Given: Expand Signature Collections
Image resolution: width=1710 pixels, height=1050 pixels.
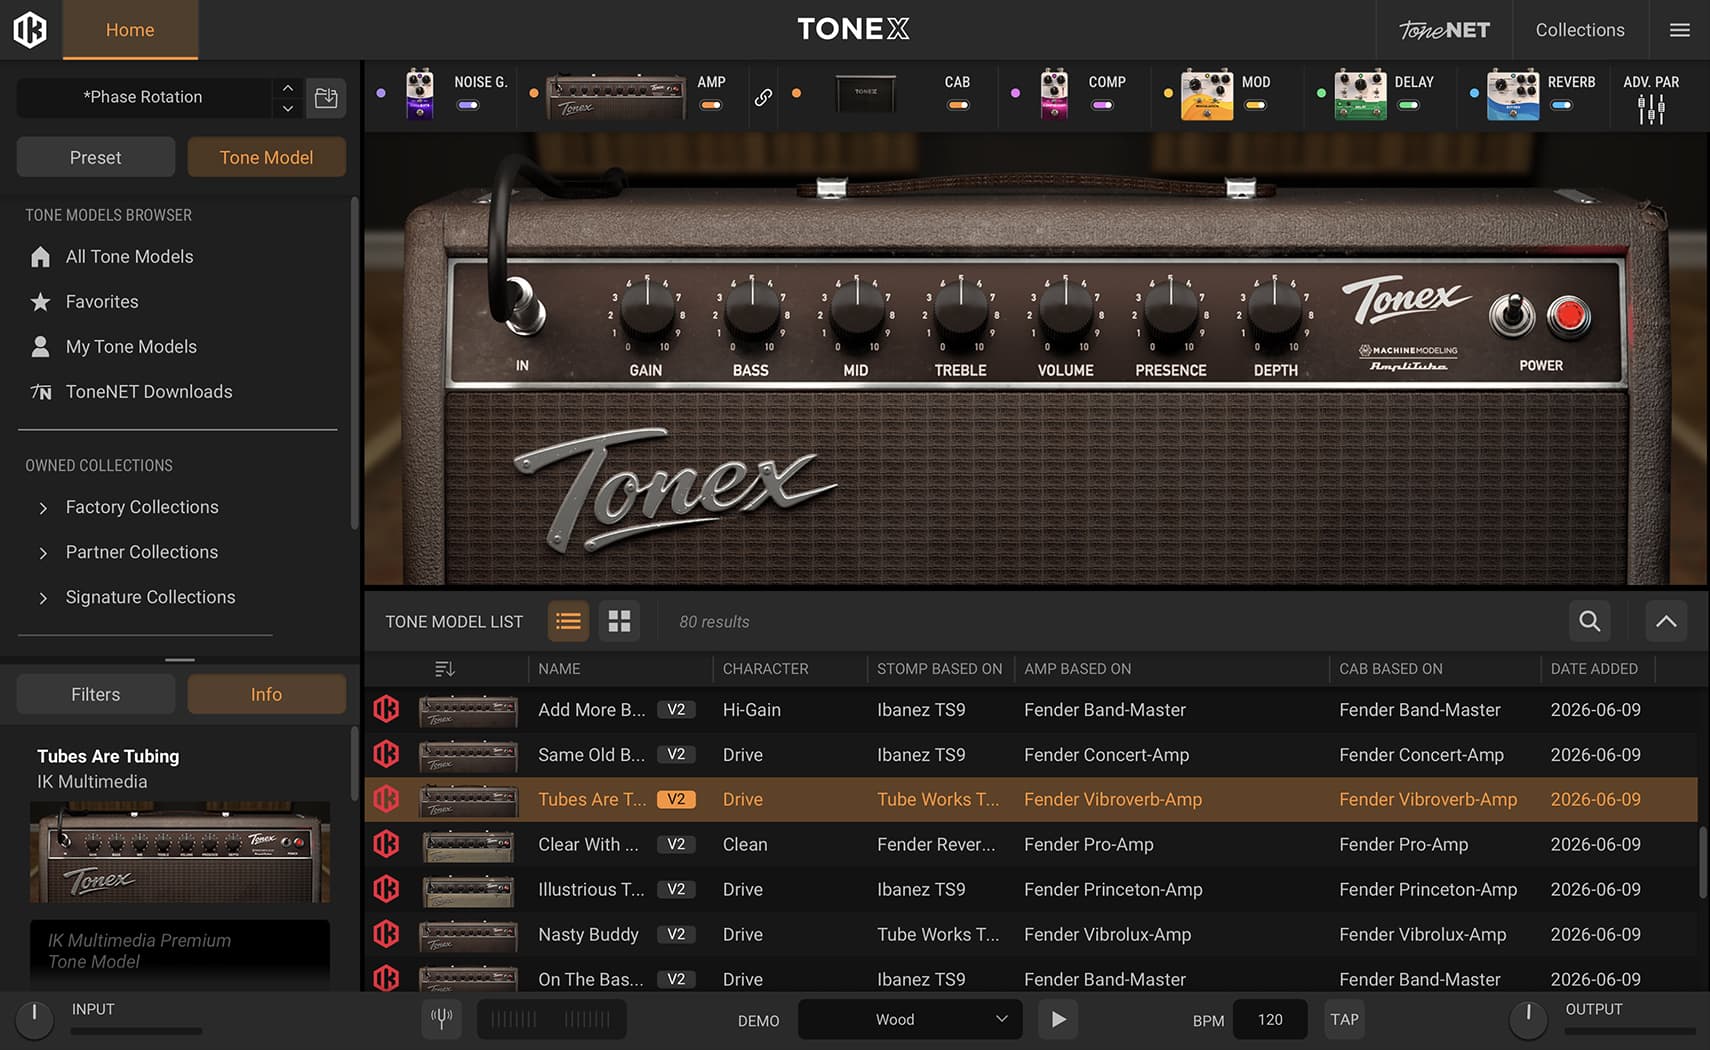Looking at the screenshot, I should point(43,598).
